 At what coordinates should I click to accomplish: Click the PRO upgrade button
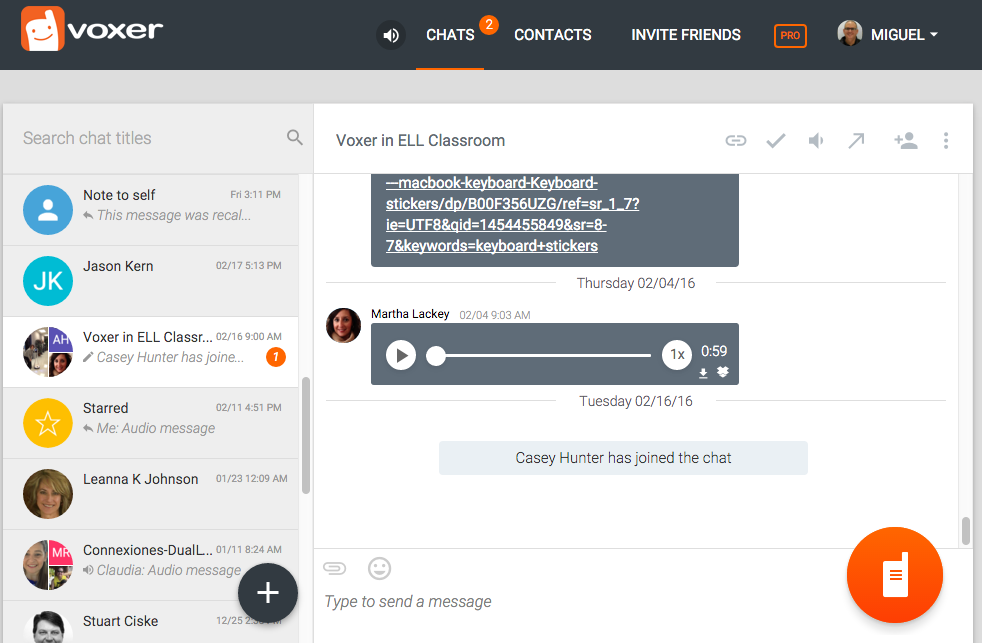pos(790,35)
